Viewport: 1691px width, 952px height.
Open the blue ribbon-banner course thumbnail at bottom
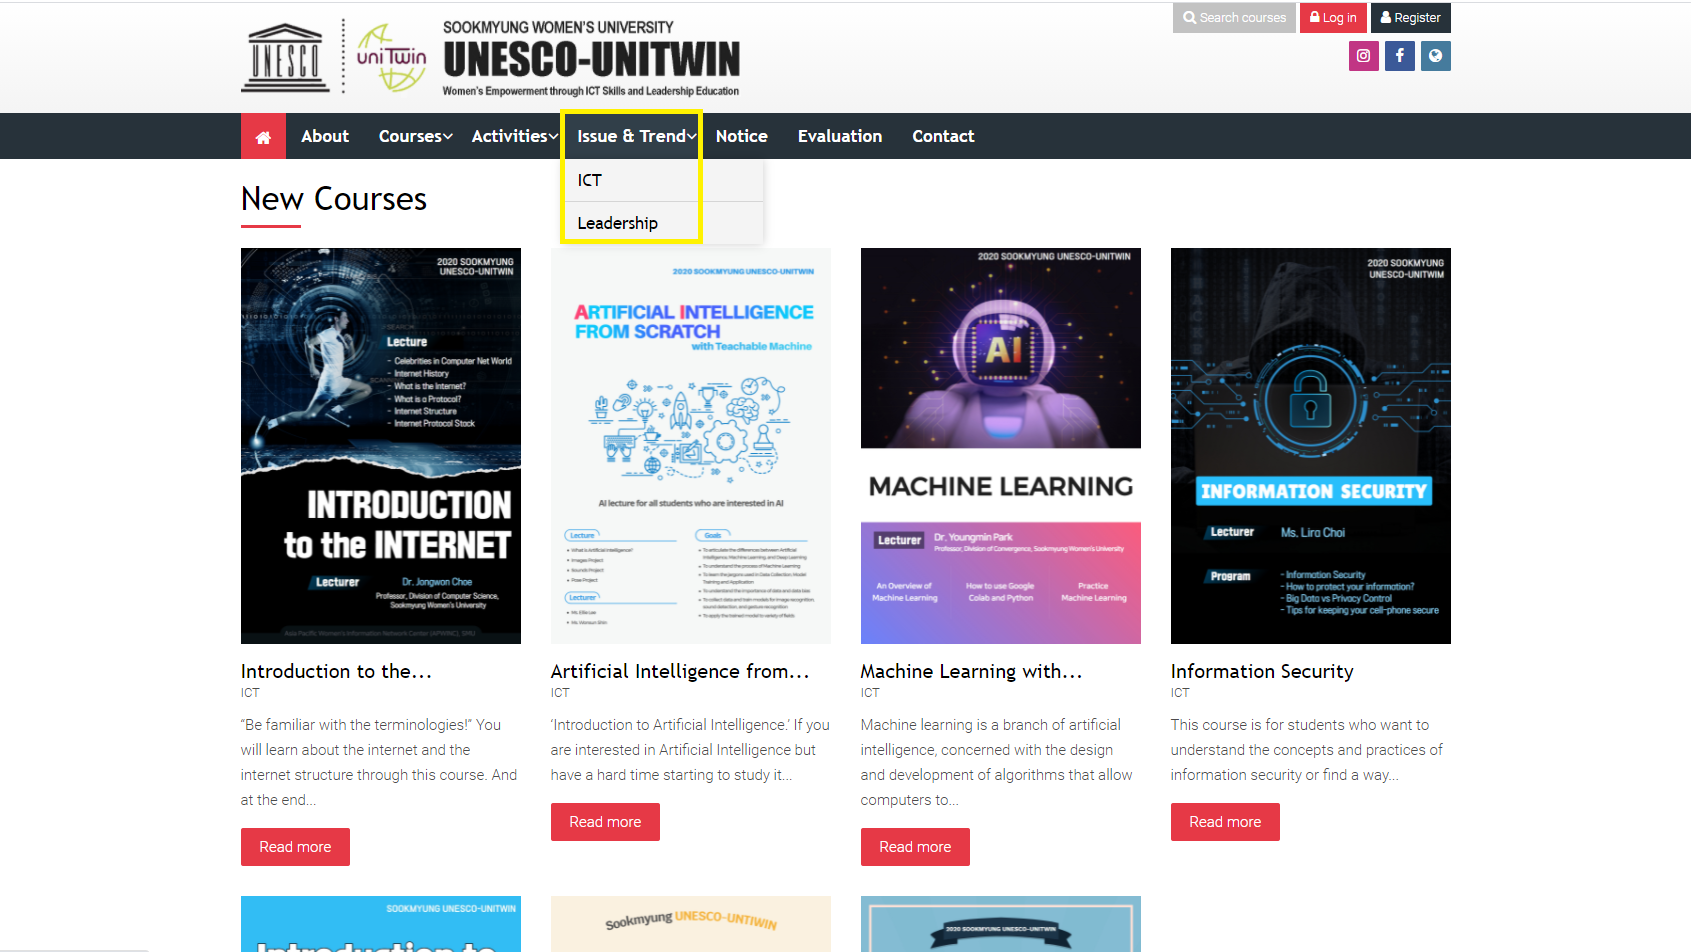tap(1001, 924)
